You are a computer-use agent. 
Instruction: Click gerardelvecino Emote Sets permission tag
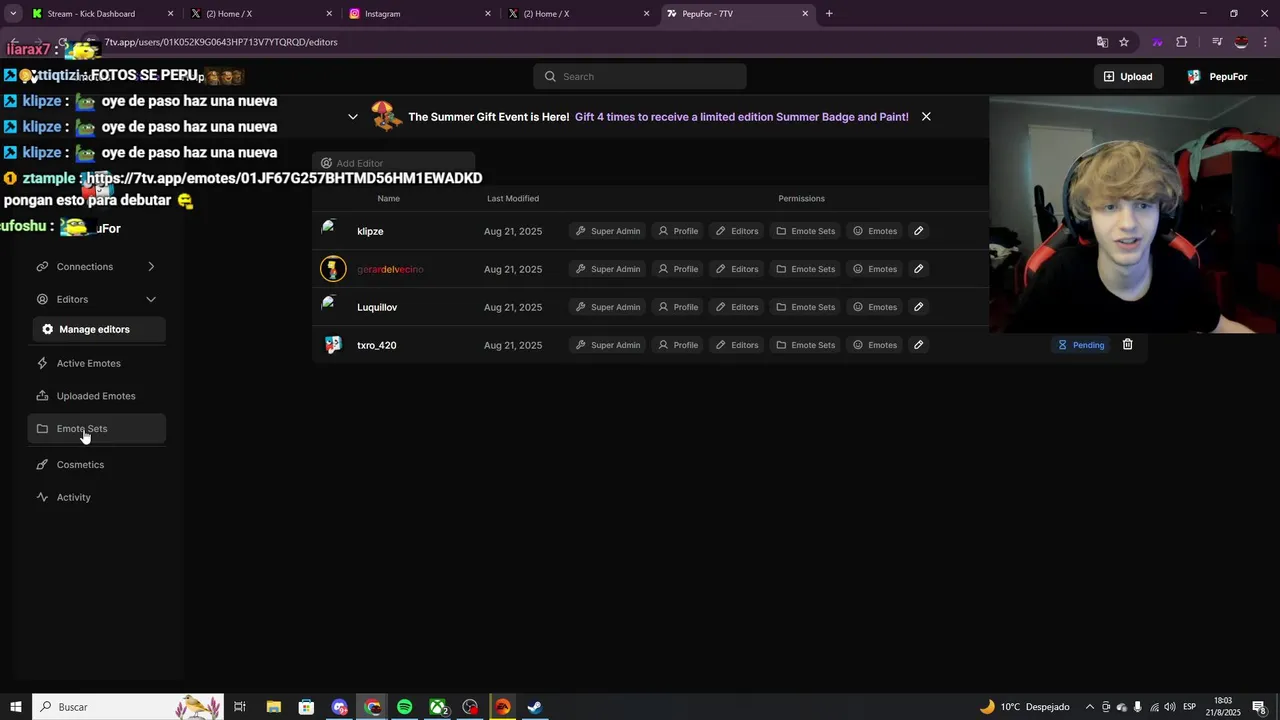[x=805, y=269]
